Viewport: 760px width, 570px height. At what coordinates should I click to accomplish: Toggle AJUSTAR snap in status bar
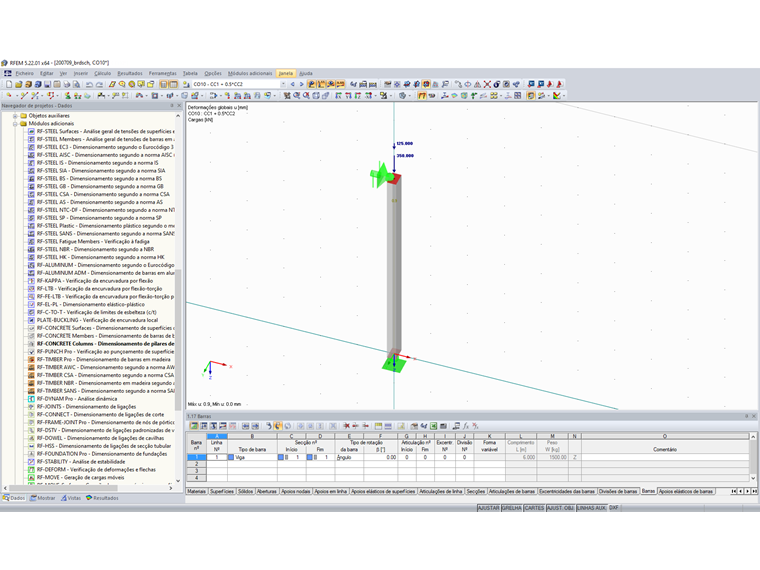(489, 508)
